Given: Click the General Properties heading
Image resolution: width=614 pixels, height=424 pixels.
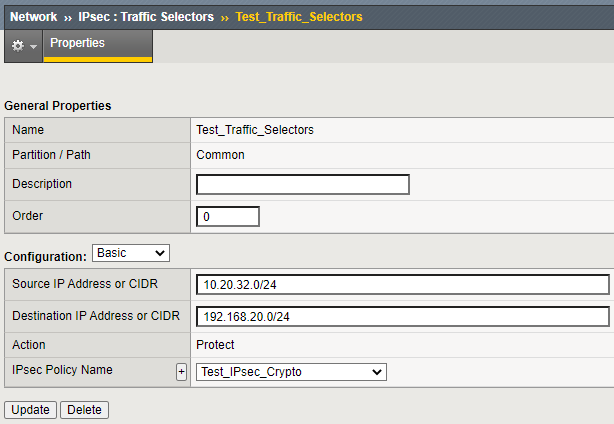Looking at the screenshot, I should [58, 106].
